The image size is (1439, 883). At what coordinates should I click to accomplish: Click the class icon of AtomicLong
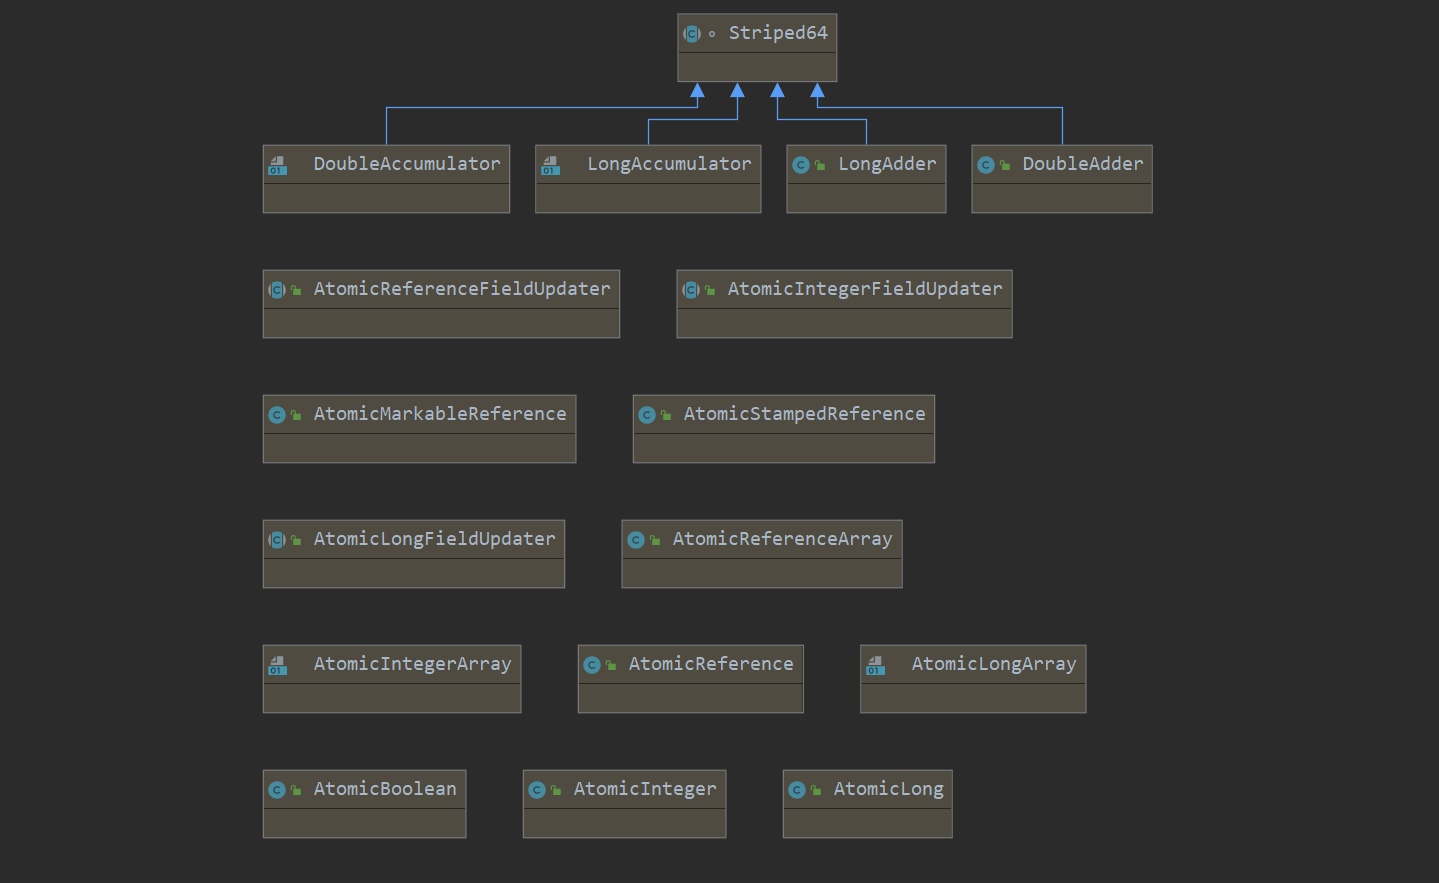click(x=797, y=790)
